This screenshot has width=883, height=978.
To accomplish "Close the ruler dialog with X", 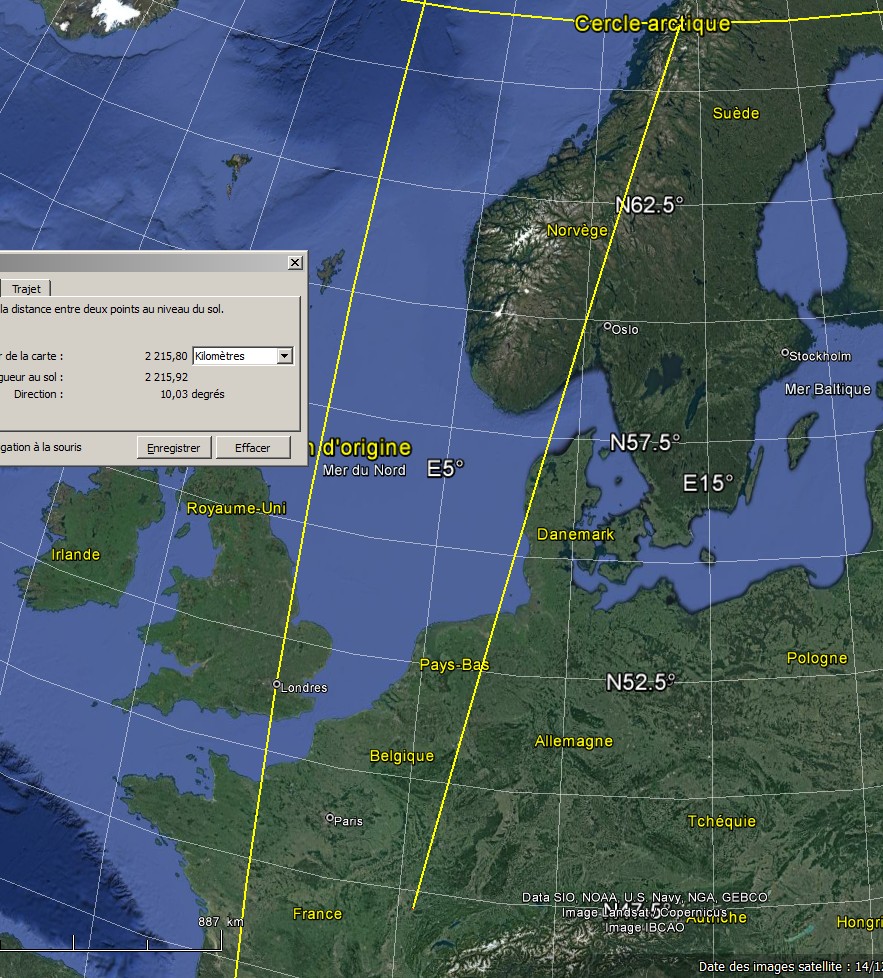I will (295, 262).
